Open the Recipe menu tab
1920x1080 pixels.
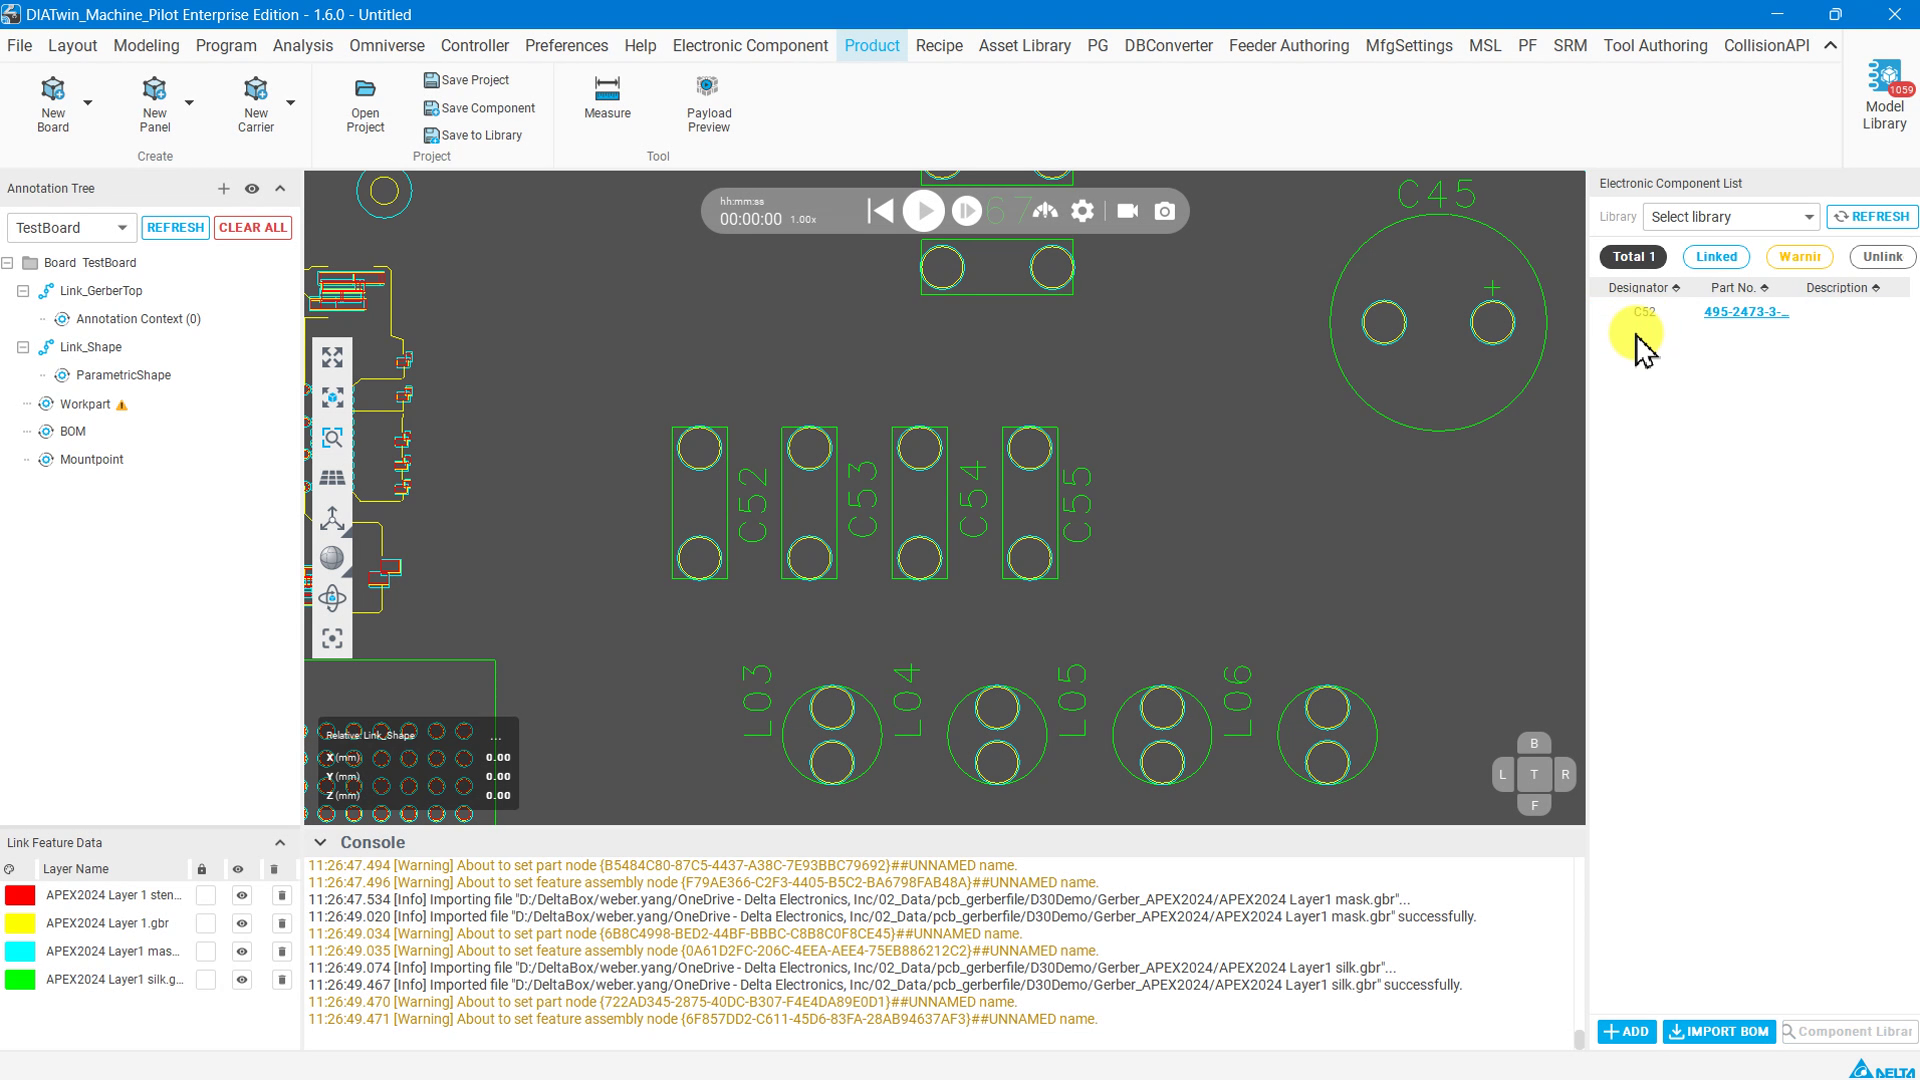tap(939, 46)
